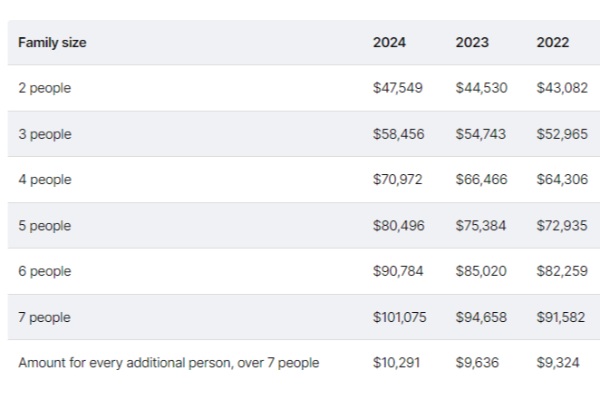Select the 3 people row label

point(45,134)
